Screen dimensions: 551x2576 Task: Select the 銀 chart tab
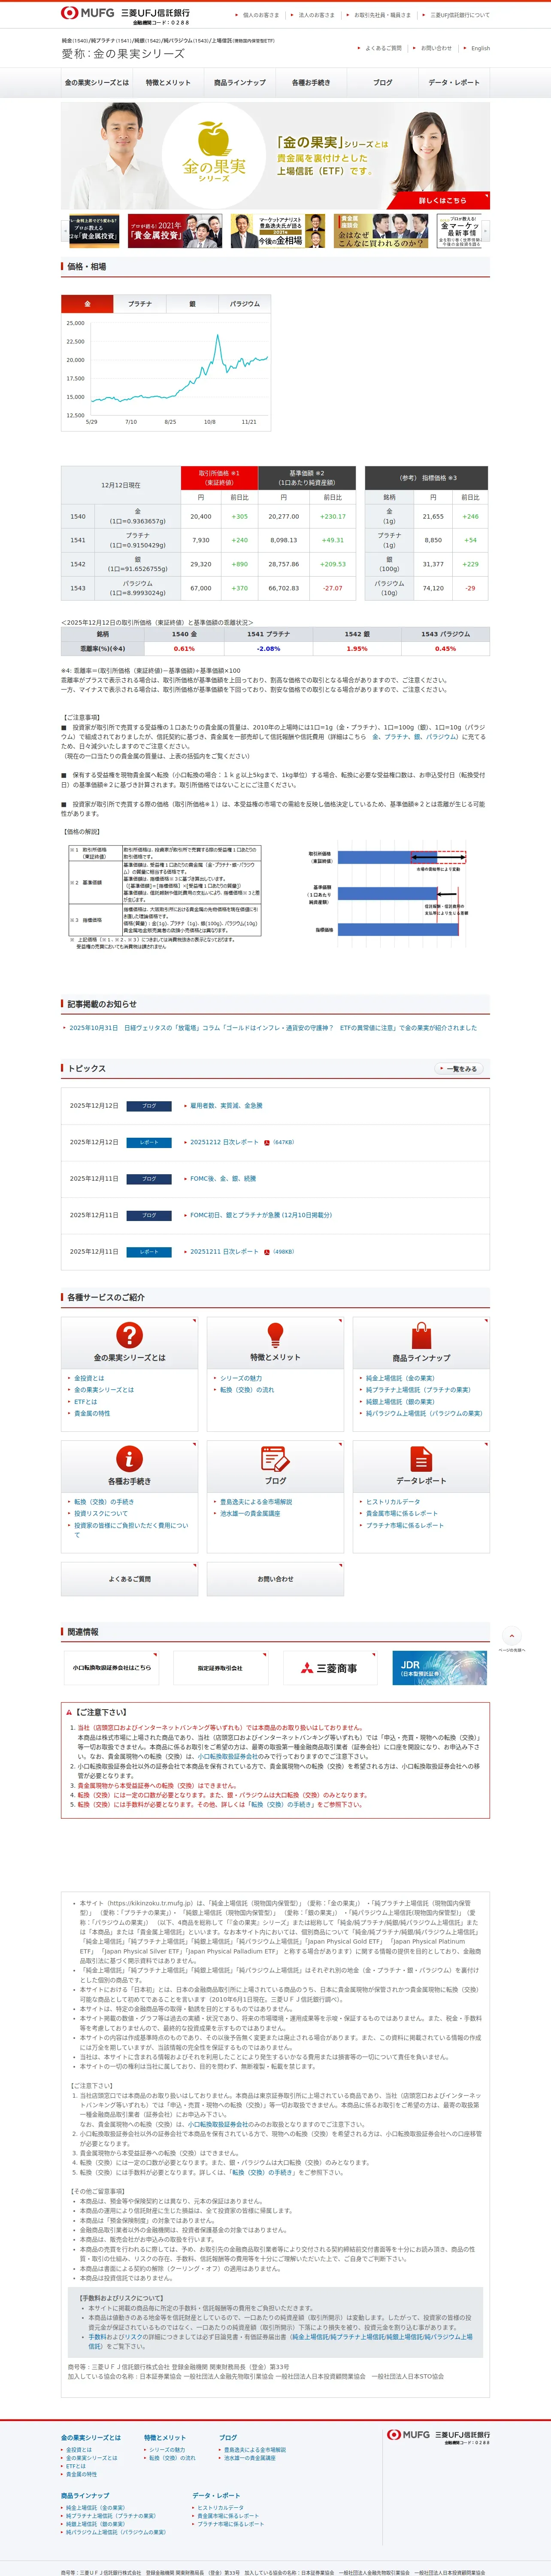192,304
